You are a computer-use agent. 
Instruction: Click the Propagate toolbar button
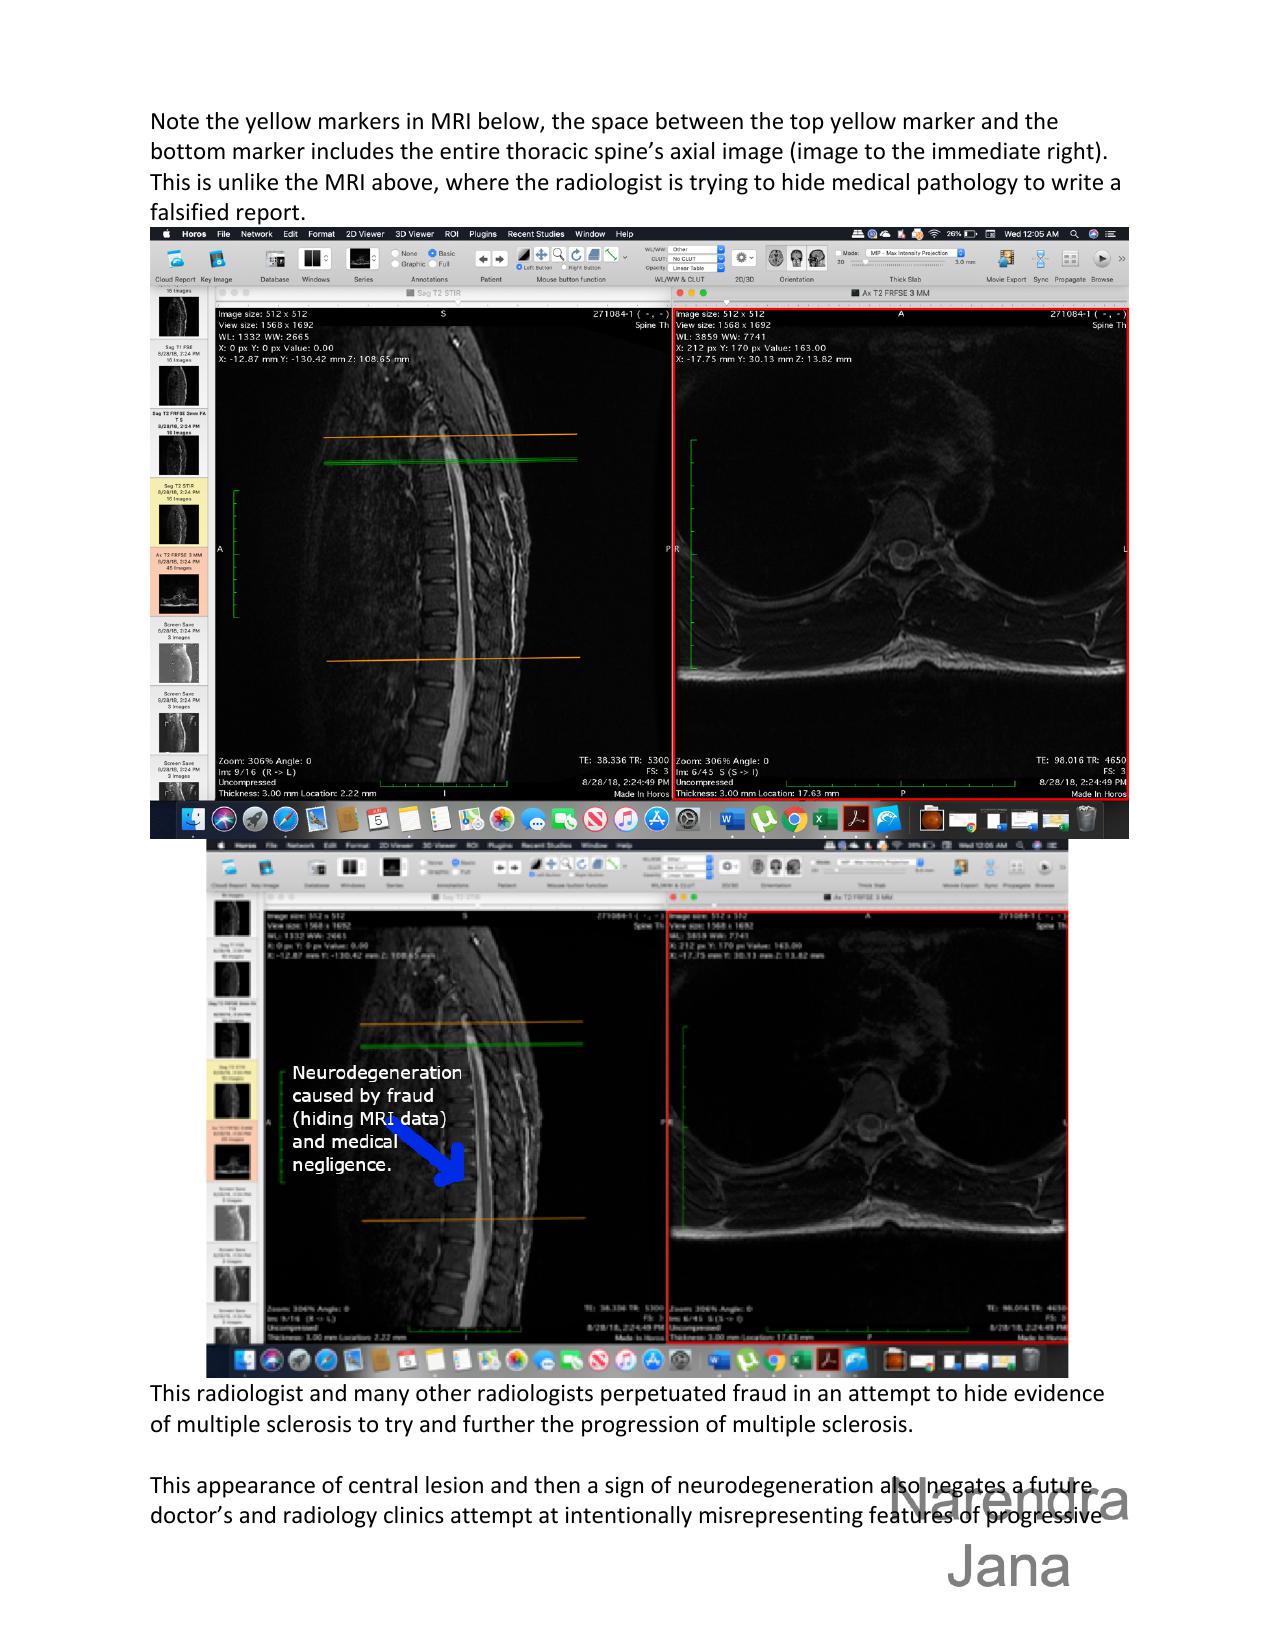coord(1070,258)
